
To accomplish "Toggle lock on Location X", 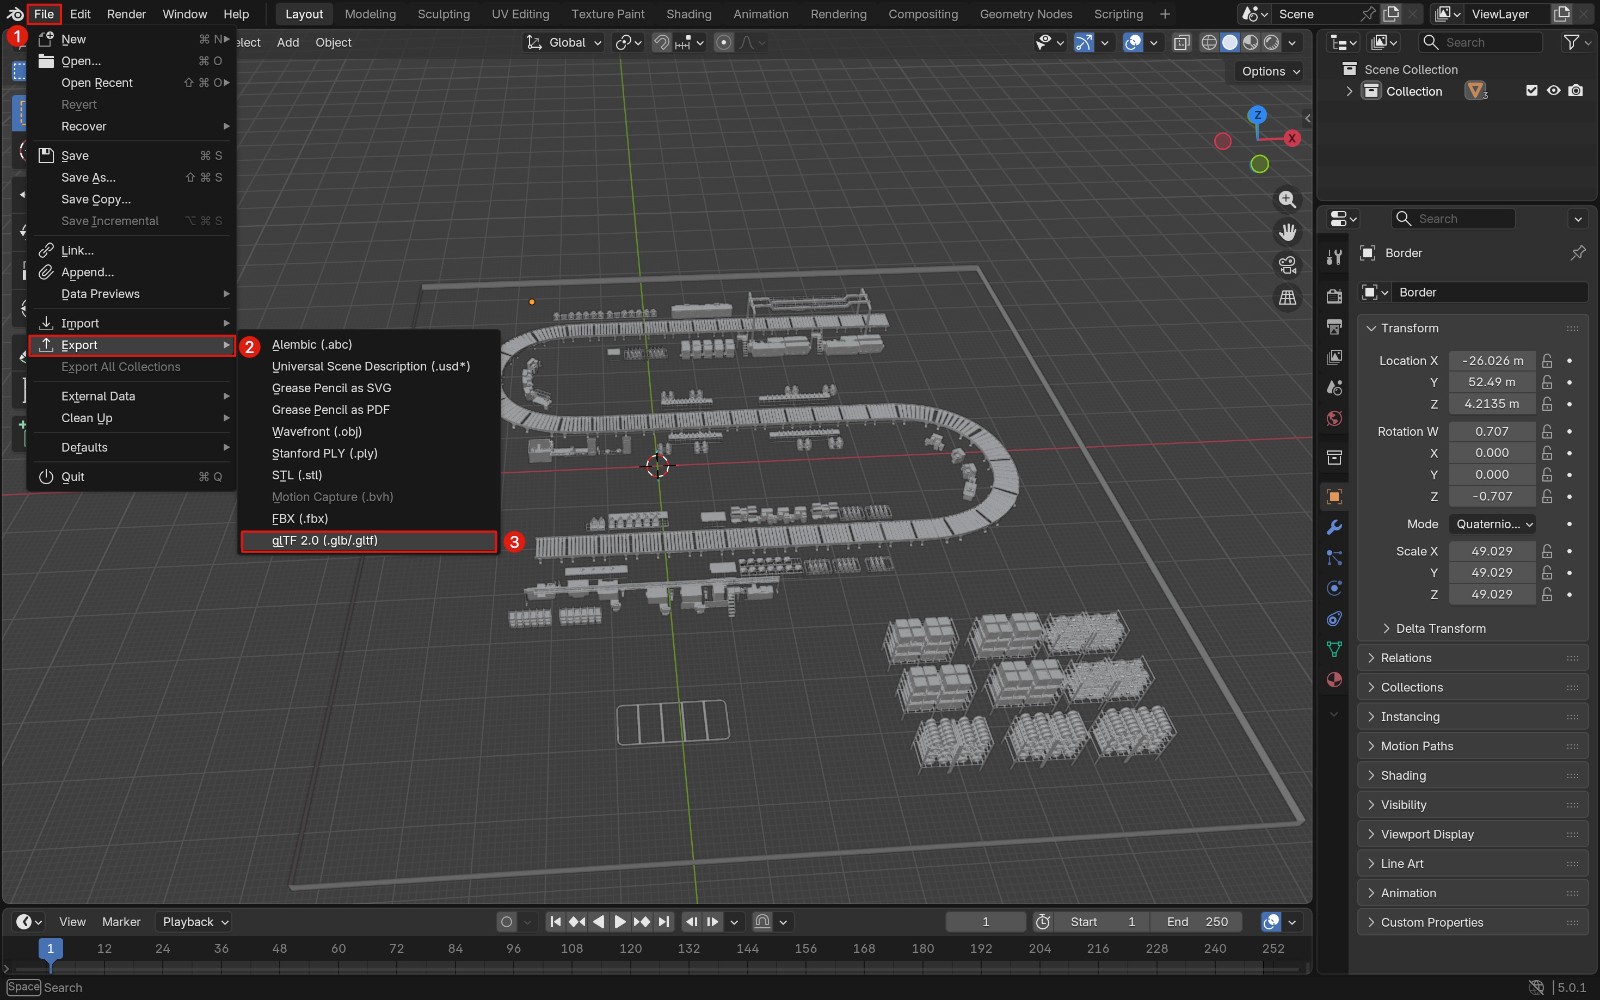I will click(1547, 361).
